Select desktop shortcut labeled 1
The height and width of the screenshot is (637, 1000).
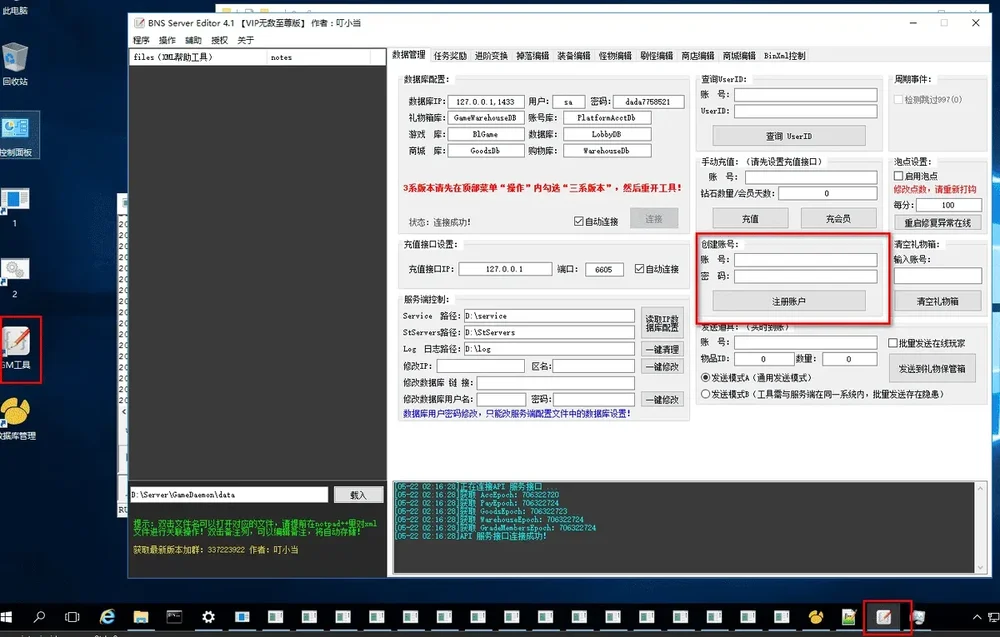click(x=15, y=207)
